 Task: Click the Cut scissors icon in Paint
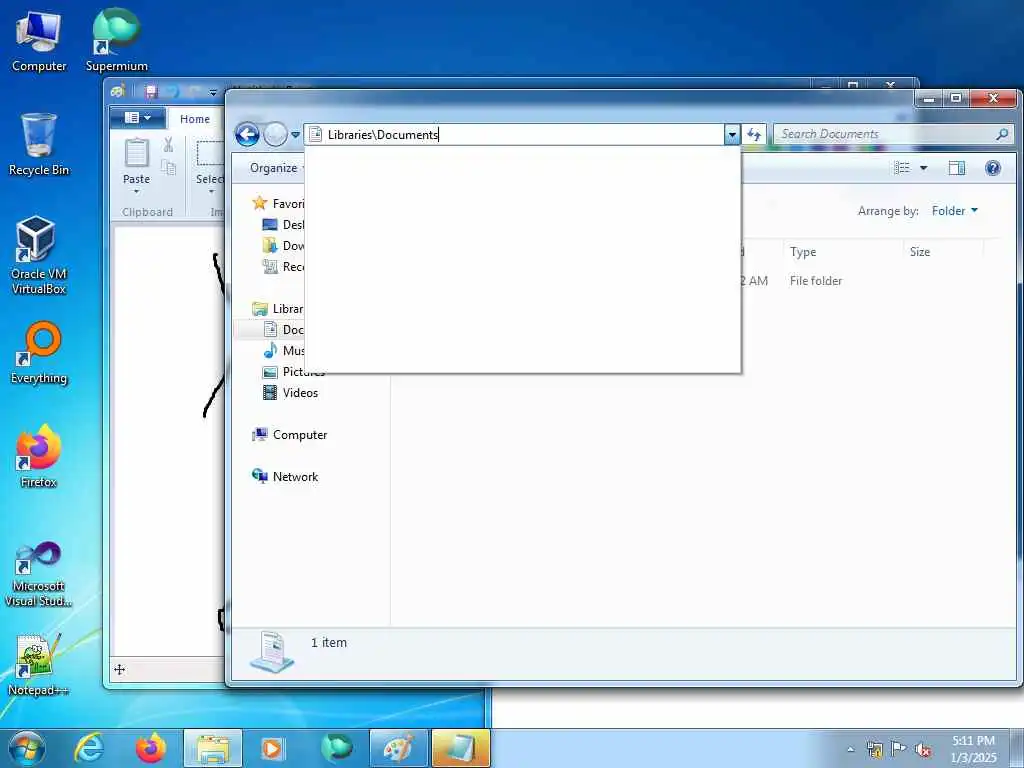168,144
